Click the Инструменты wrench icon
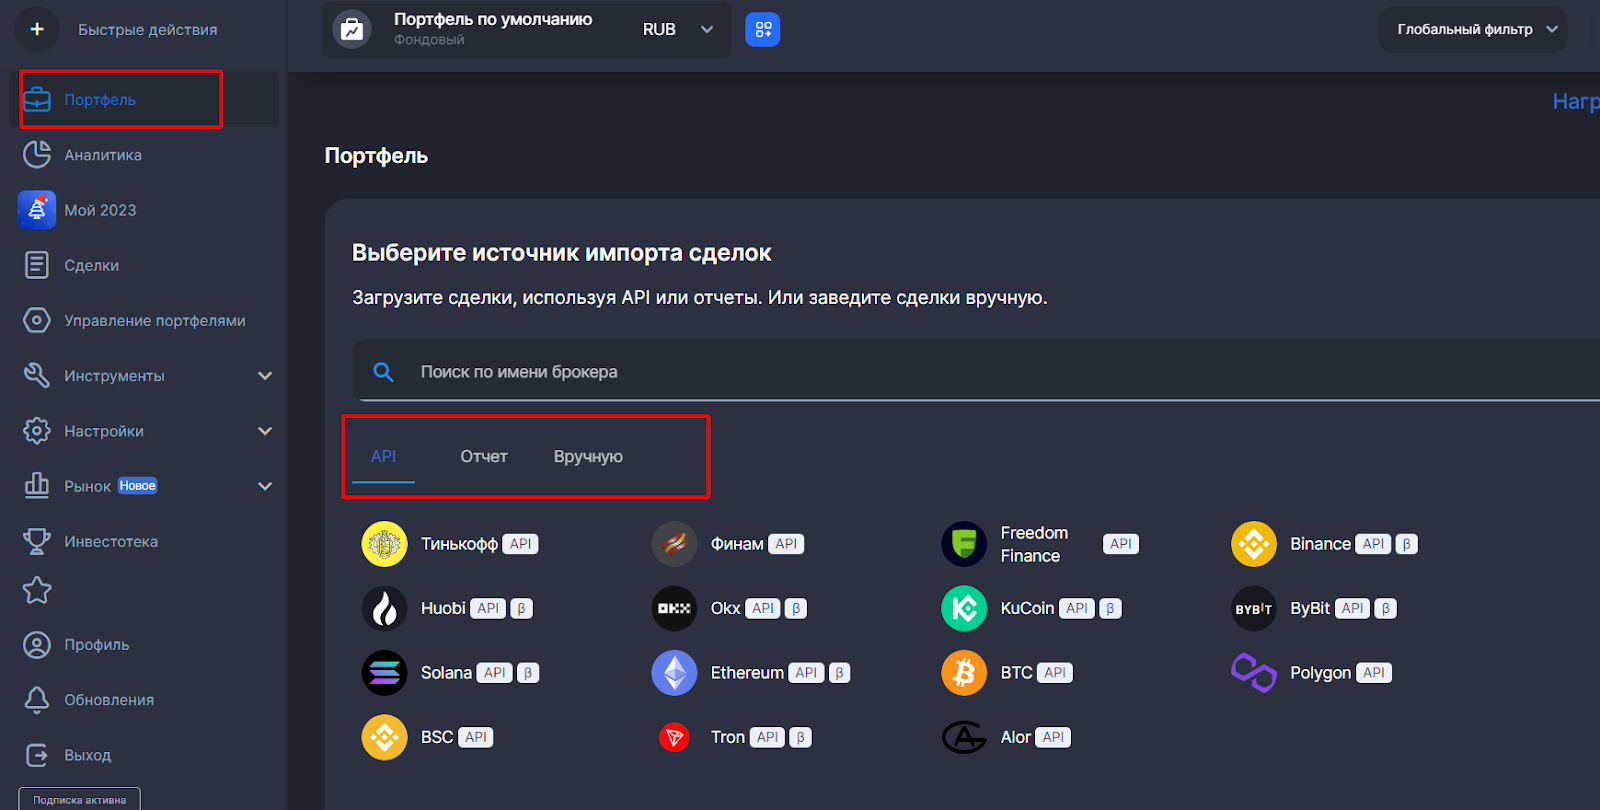This screenshot has height=810, width=1600. point(37,375)
